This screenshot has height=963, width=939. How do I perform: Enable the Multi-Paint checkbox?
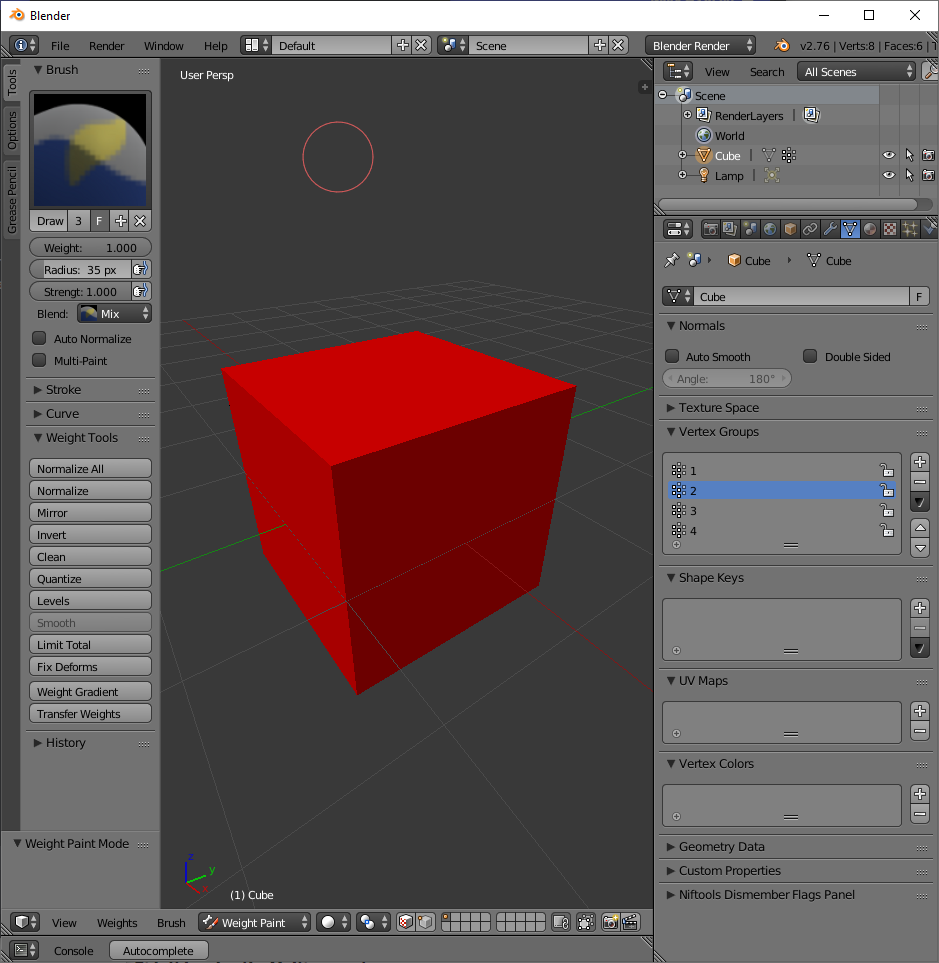pyautogui.click(x=39, y=361)
